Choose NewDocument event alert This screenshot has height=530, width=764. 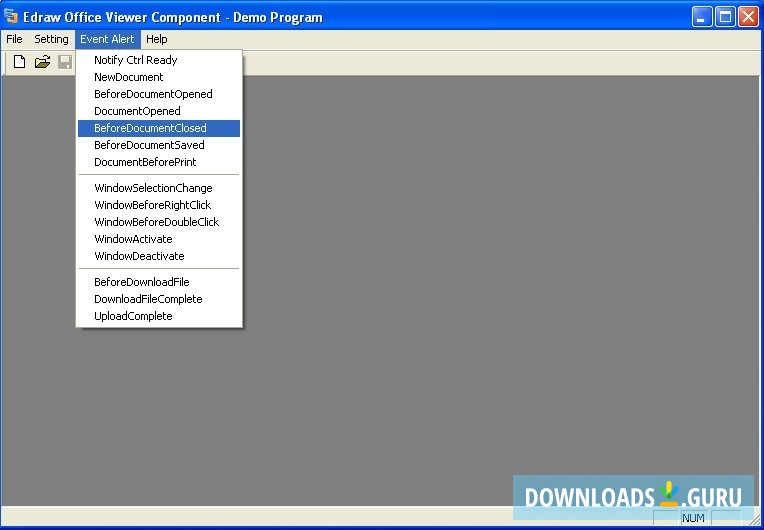click(x=159, y=77)
